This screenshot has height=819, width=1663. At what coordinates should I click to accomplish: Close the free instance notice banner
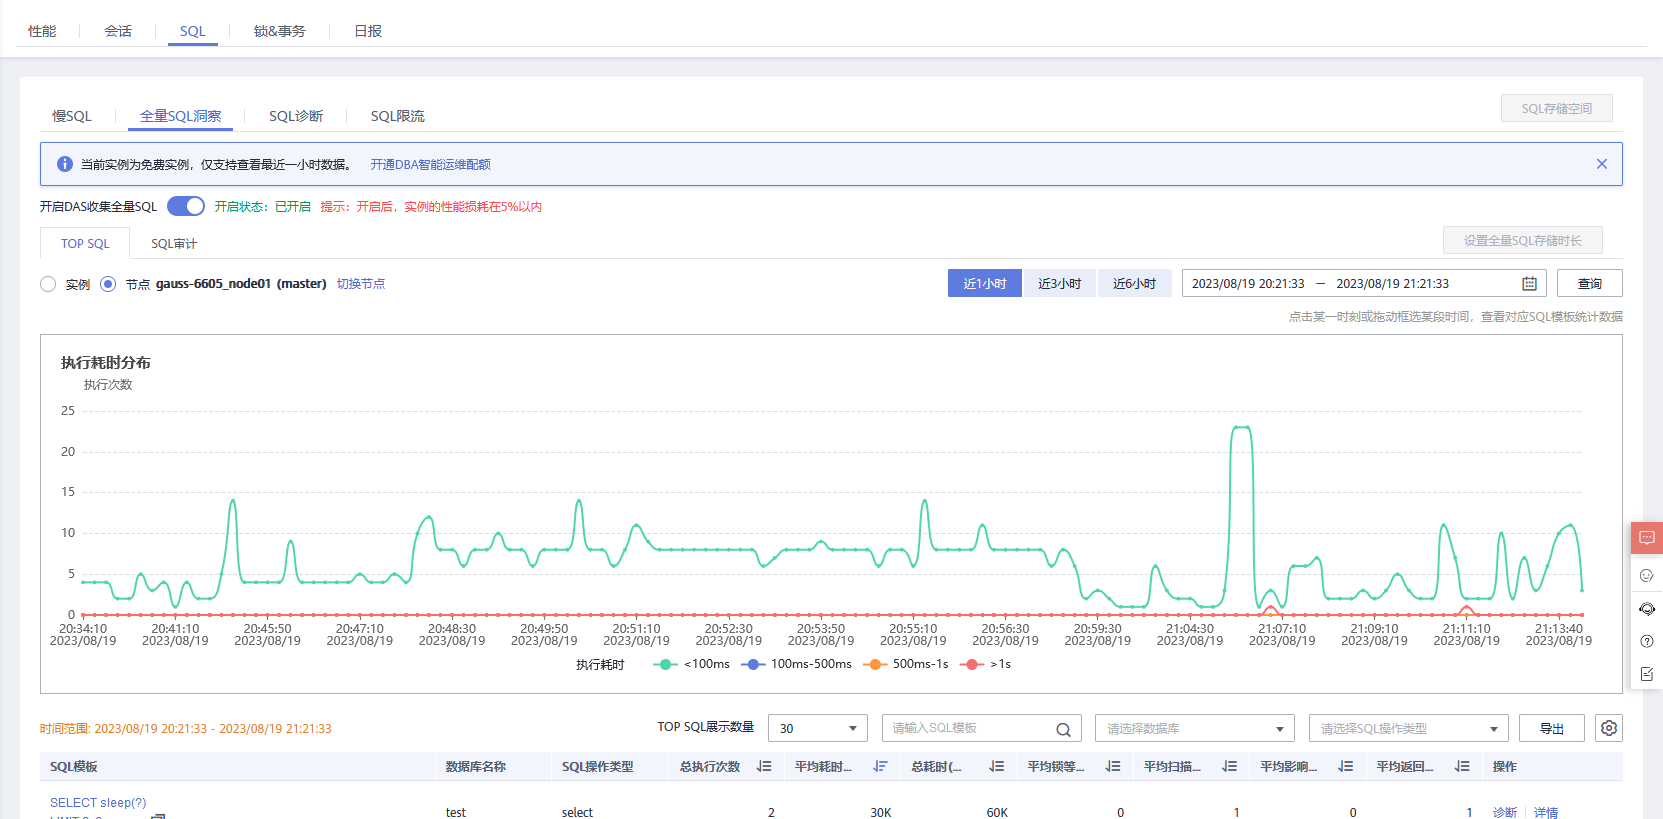1602,164
